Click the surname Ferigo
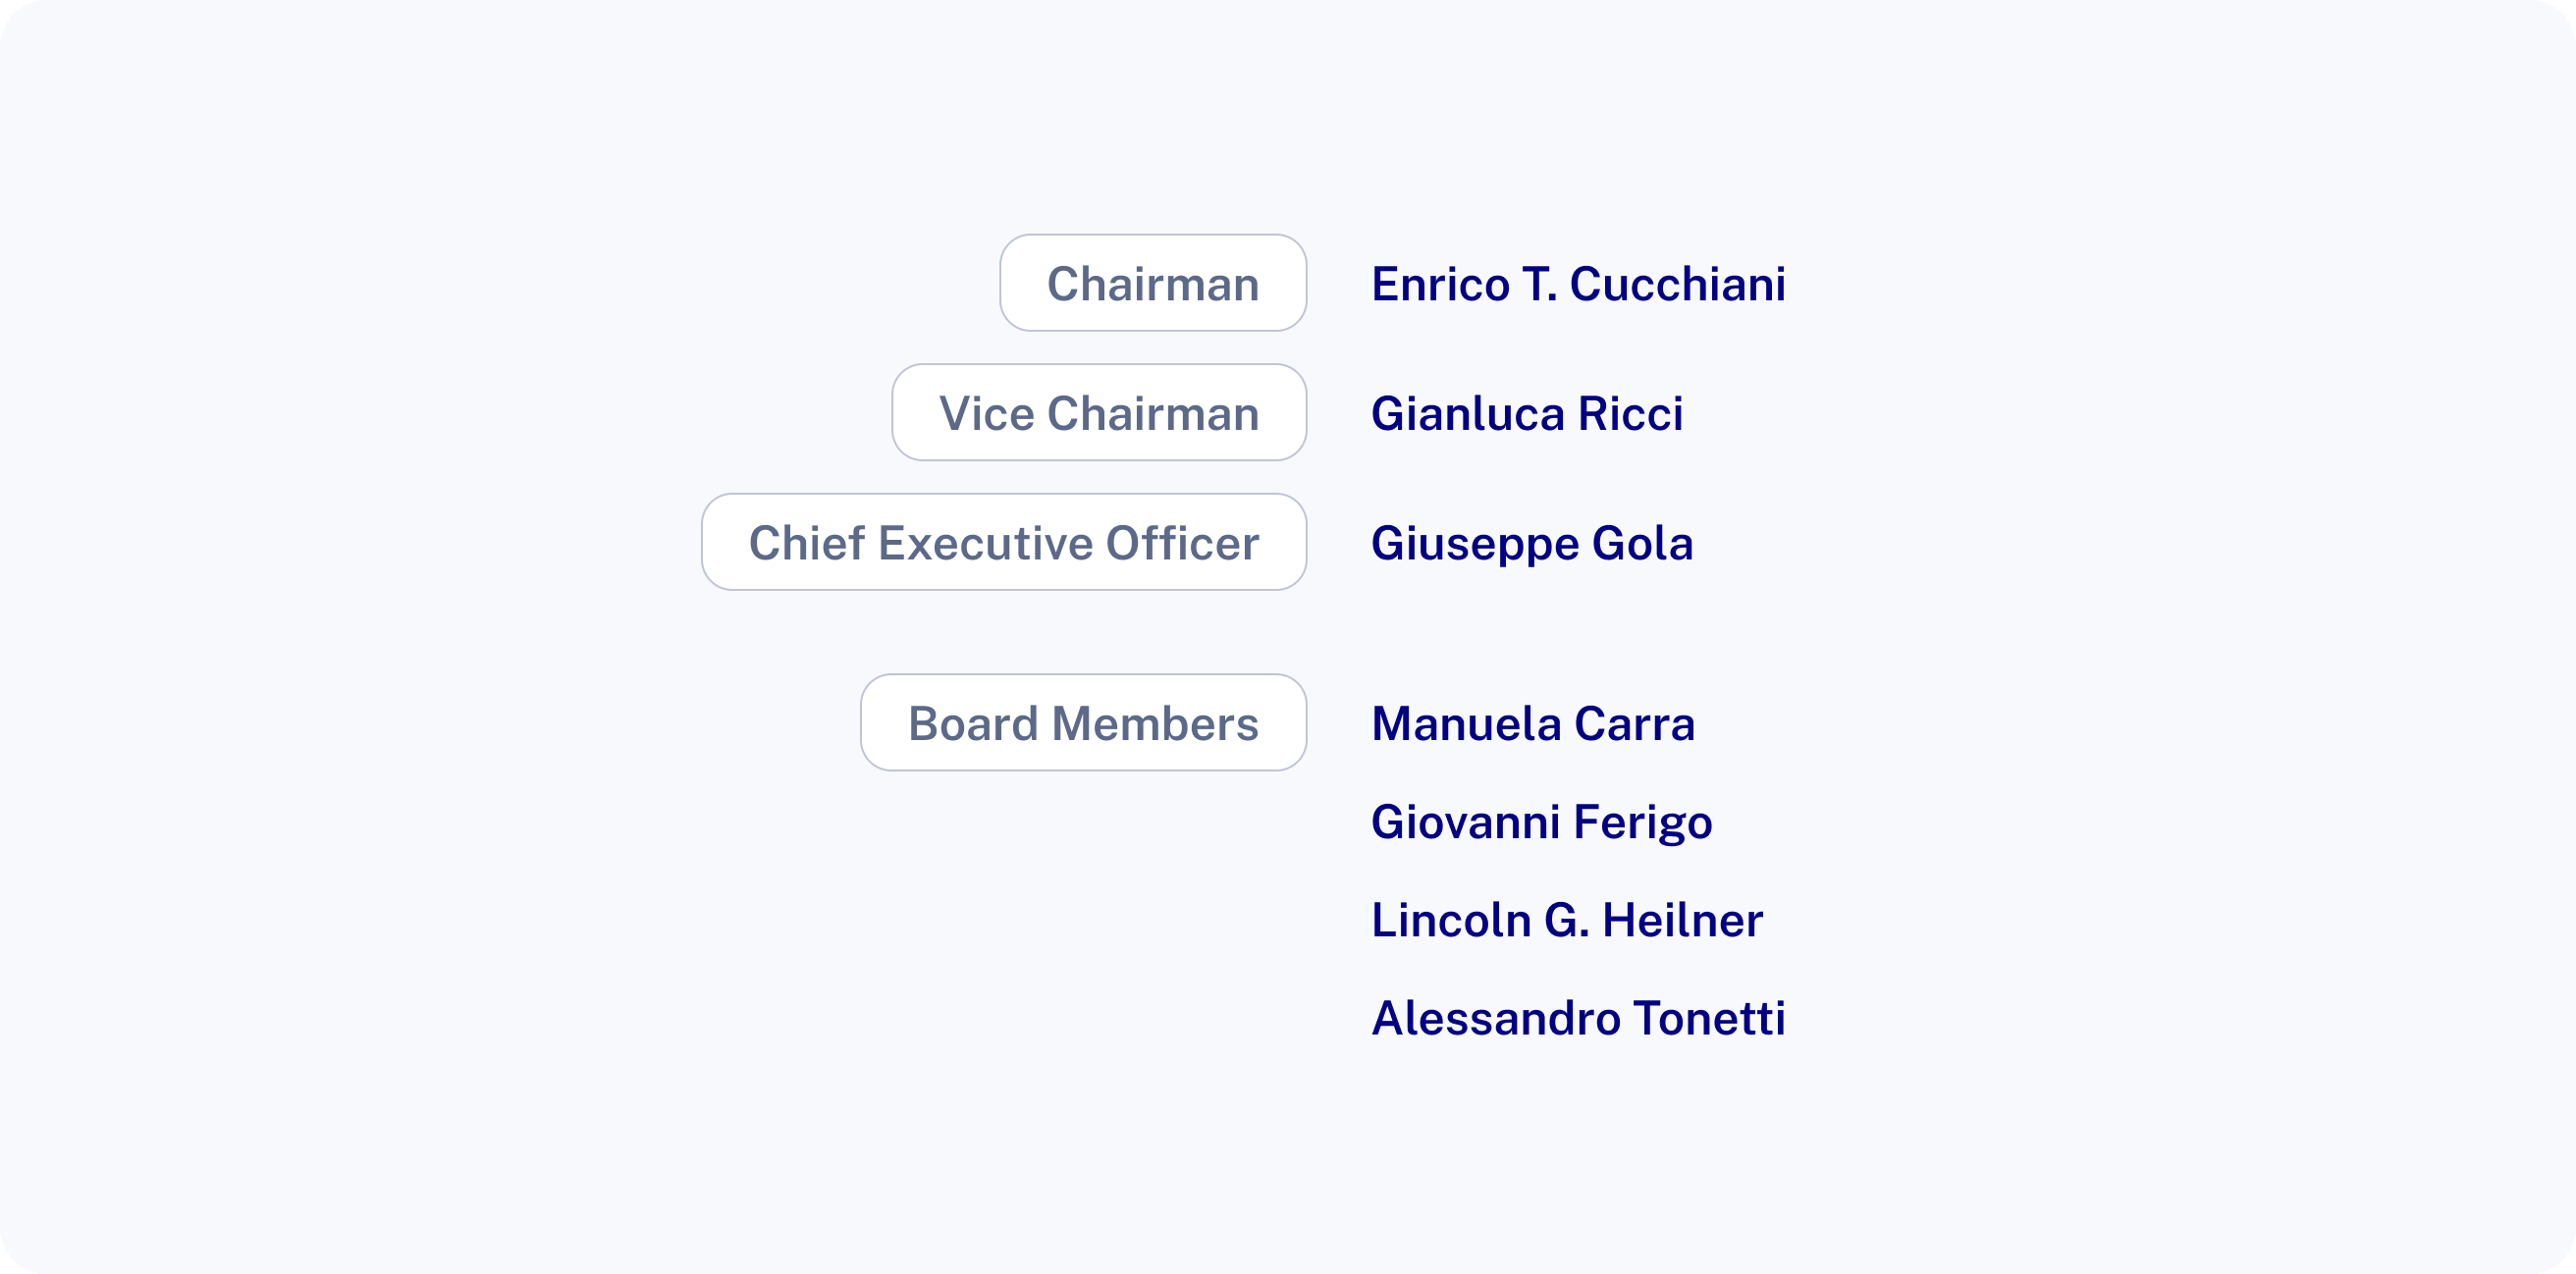This screenshot has width=2576, height=1274. coord(1642,822)
